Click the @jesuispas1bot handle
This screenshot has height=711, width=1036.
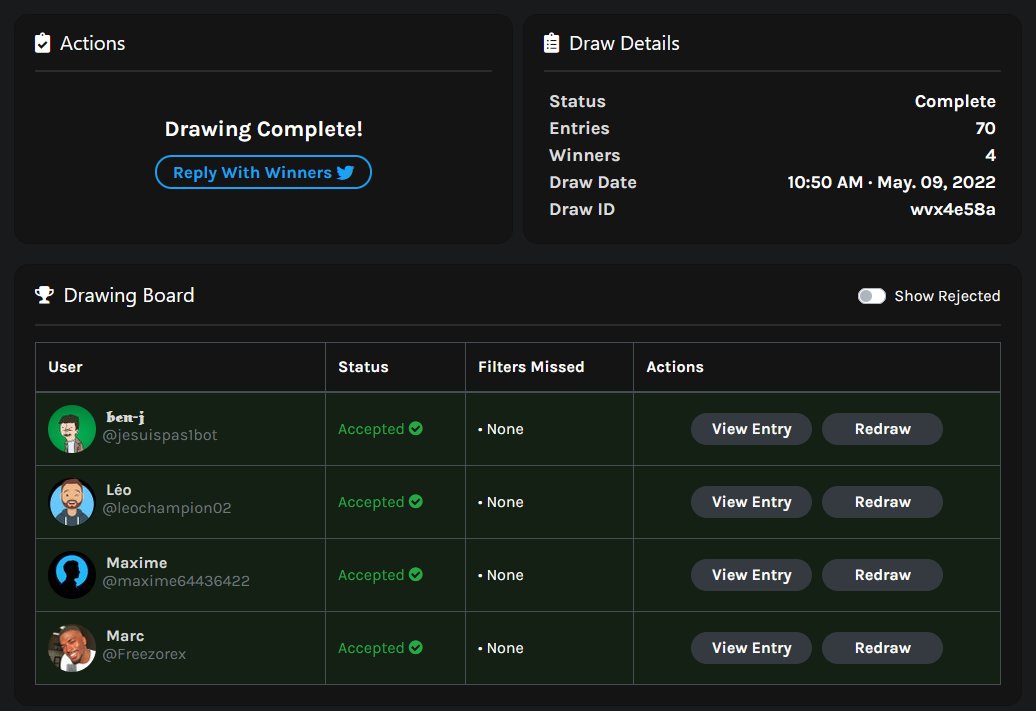tap(160, 435)
